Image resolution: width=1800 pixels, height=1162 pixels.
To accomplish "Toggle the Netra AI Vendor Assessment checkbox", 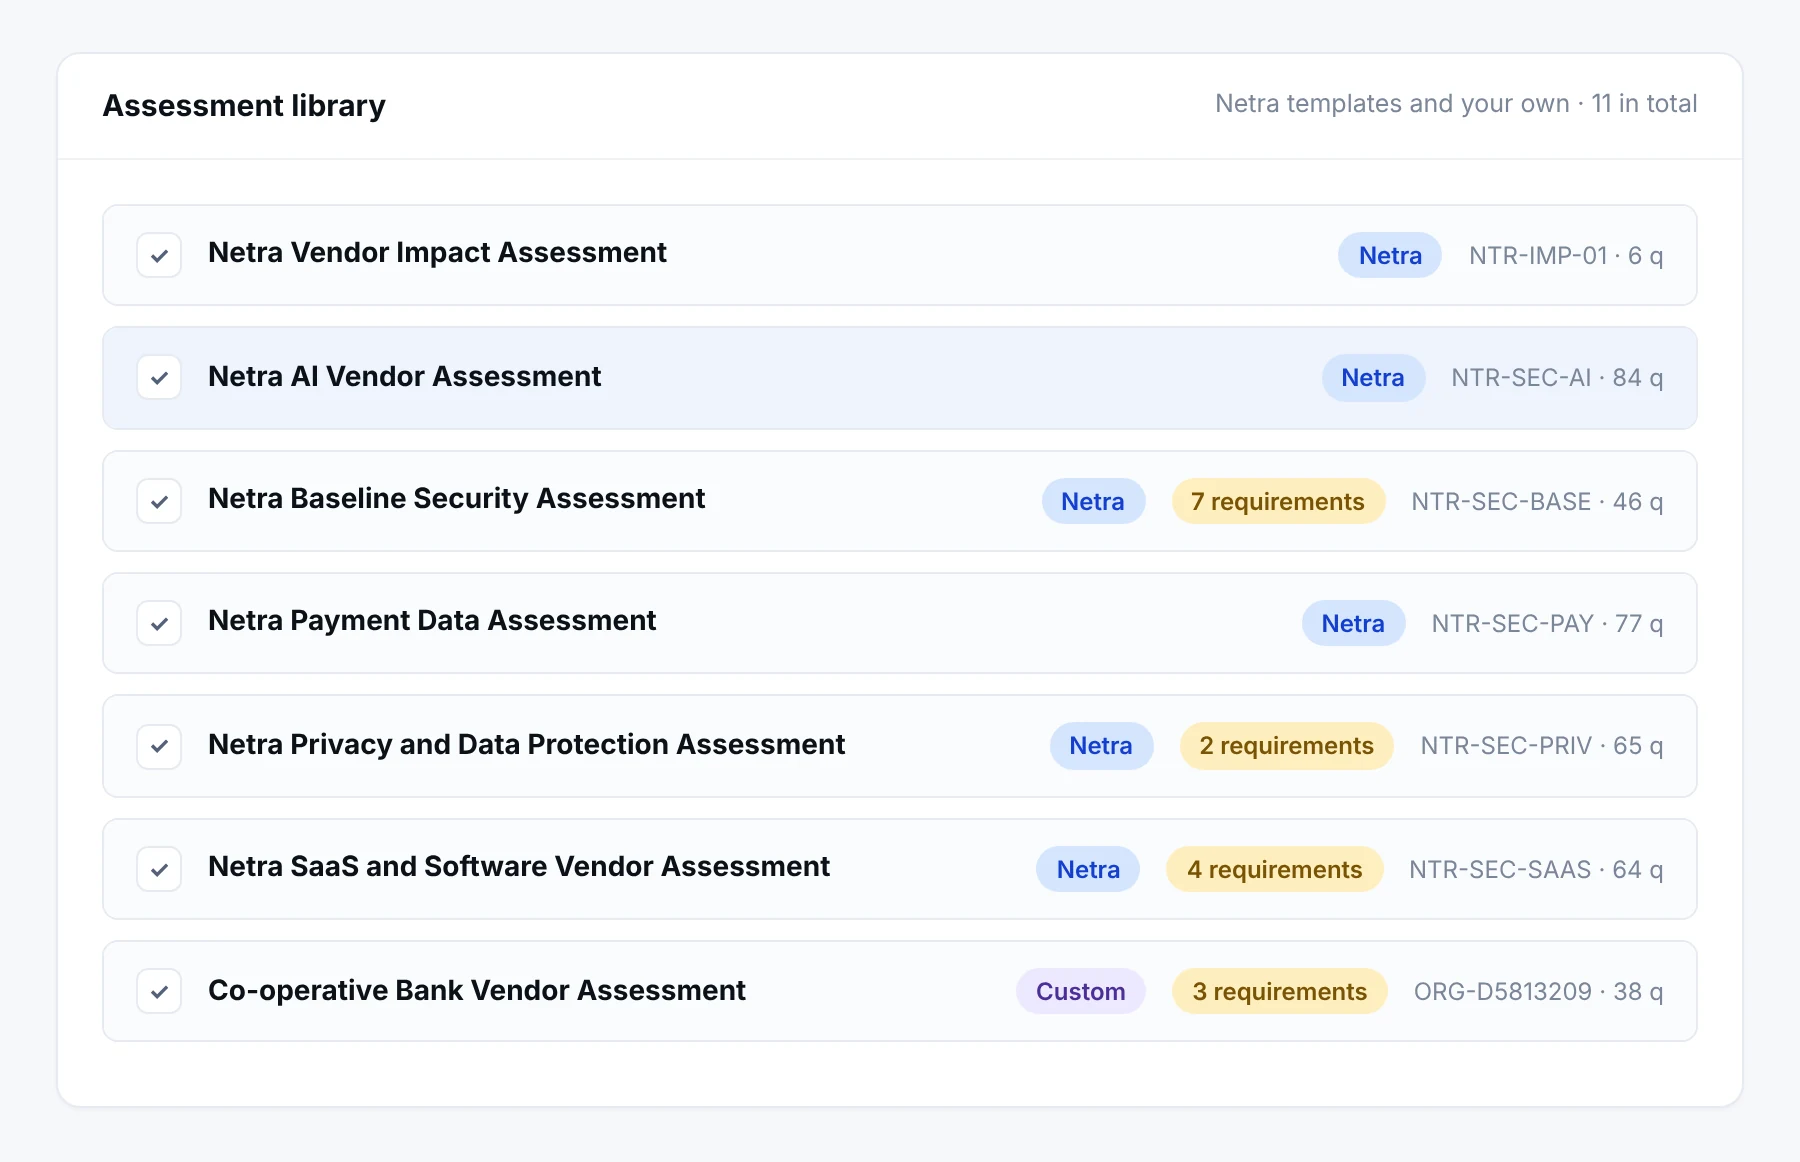I will pyautogui.click(x=159, y=378).
